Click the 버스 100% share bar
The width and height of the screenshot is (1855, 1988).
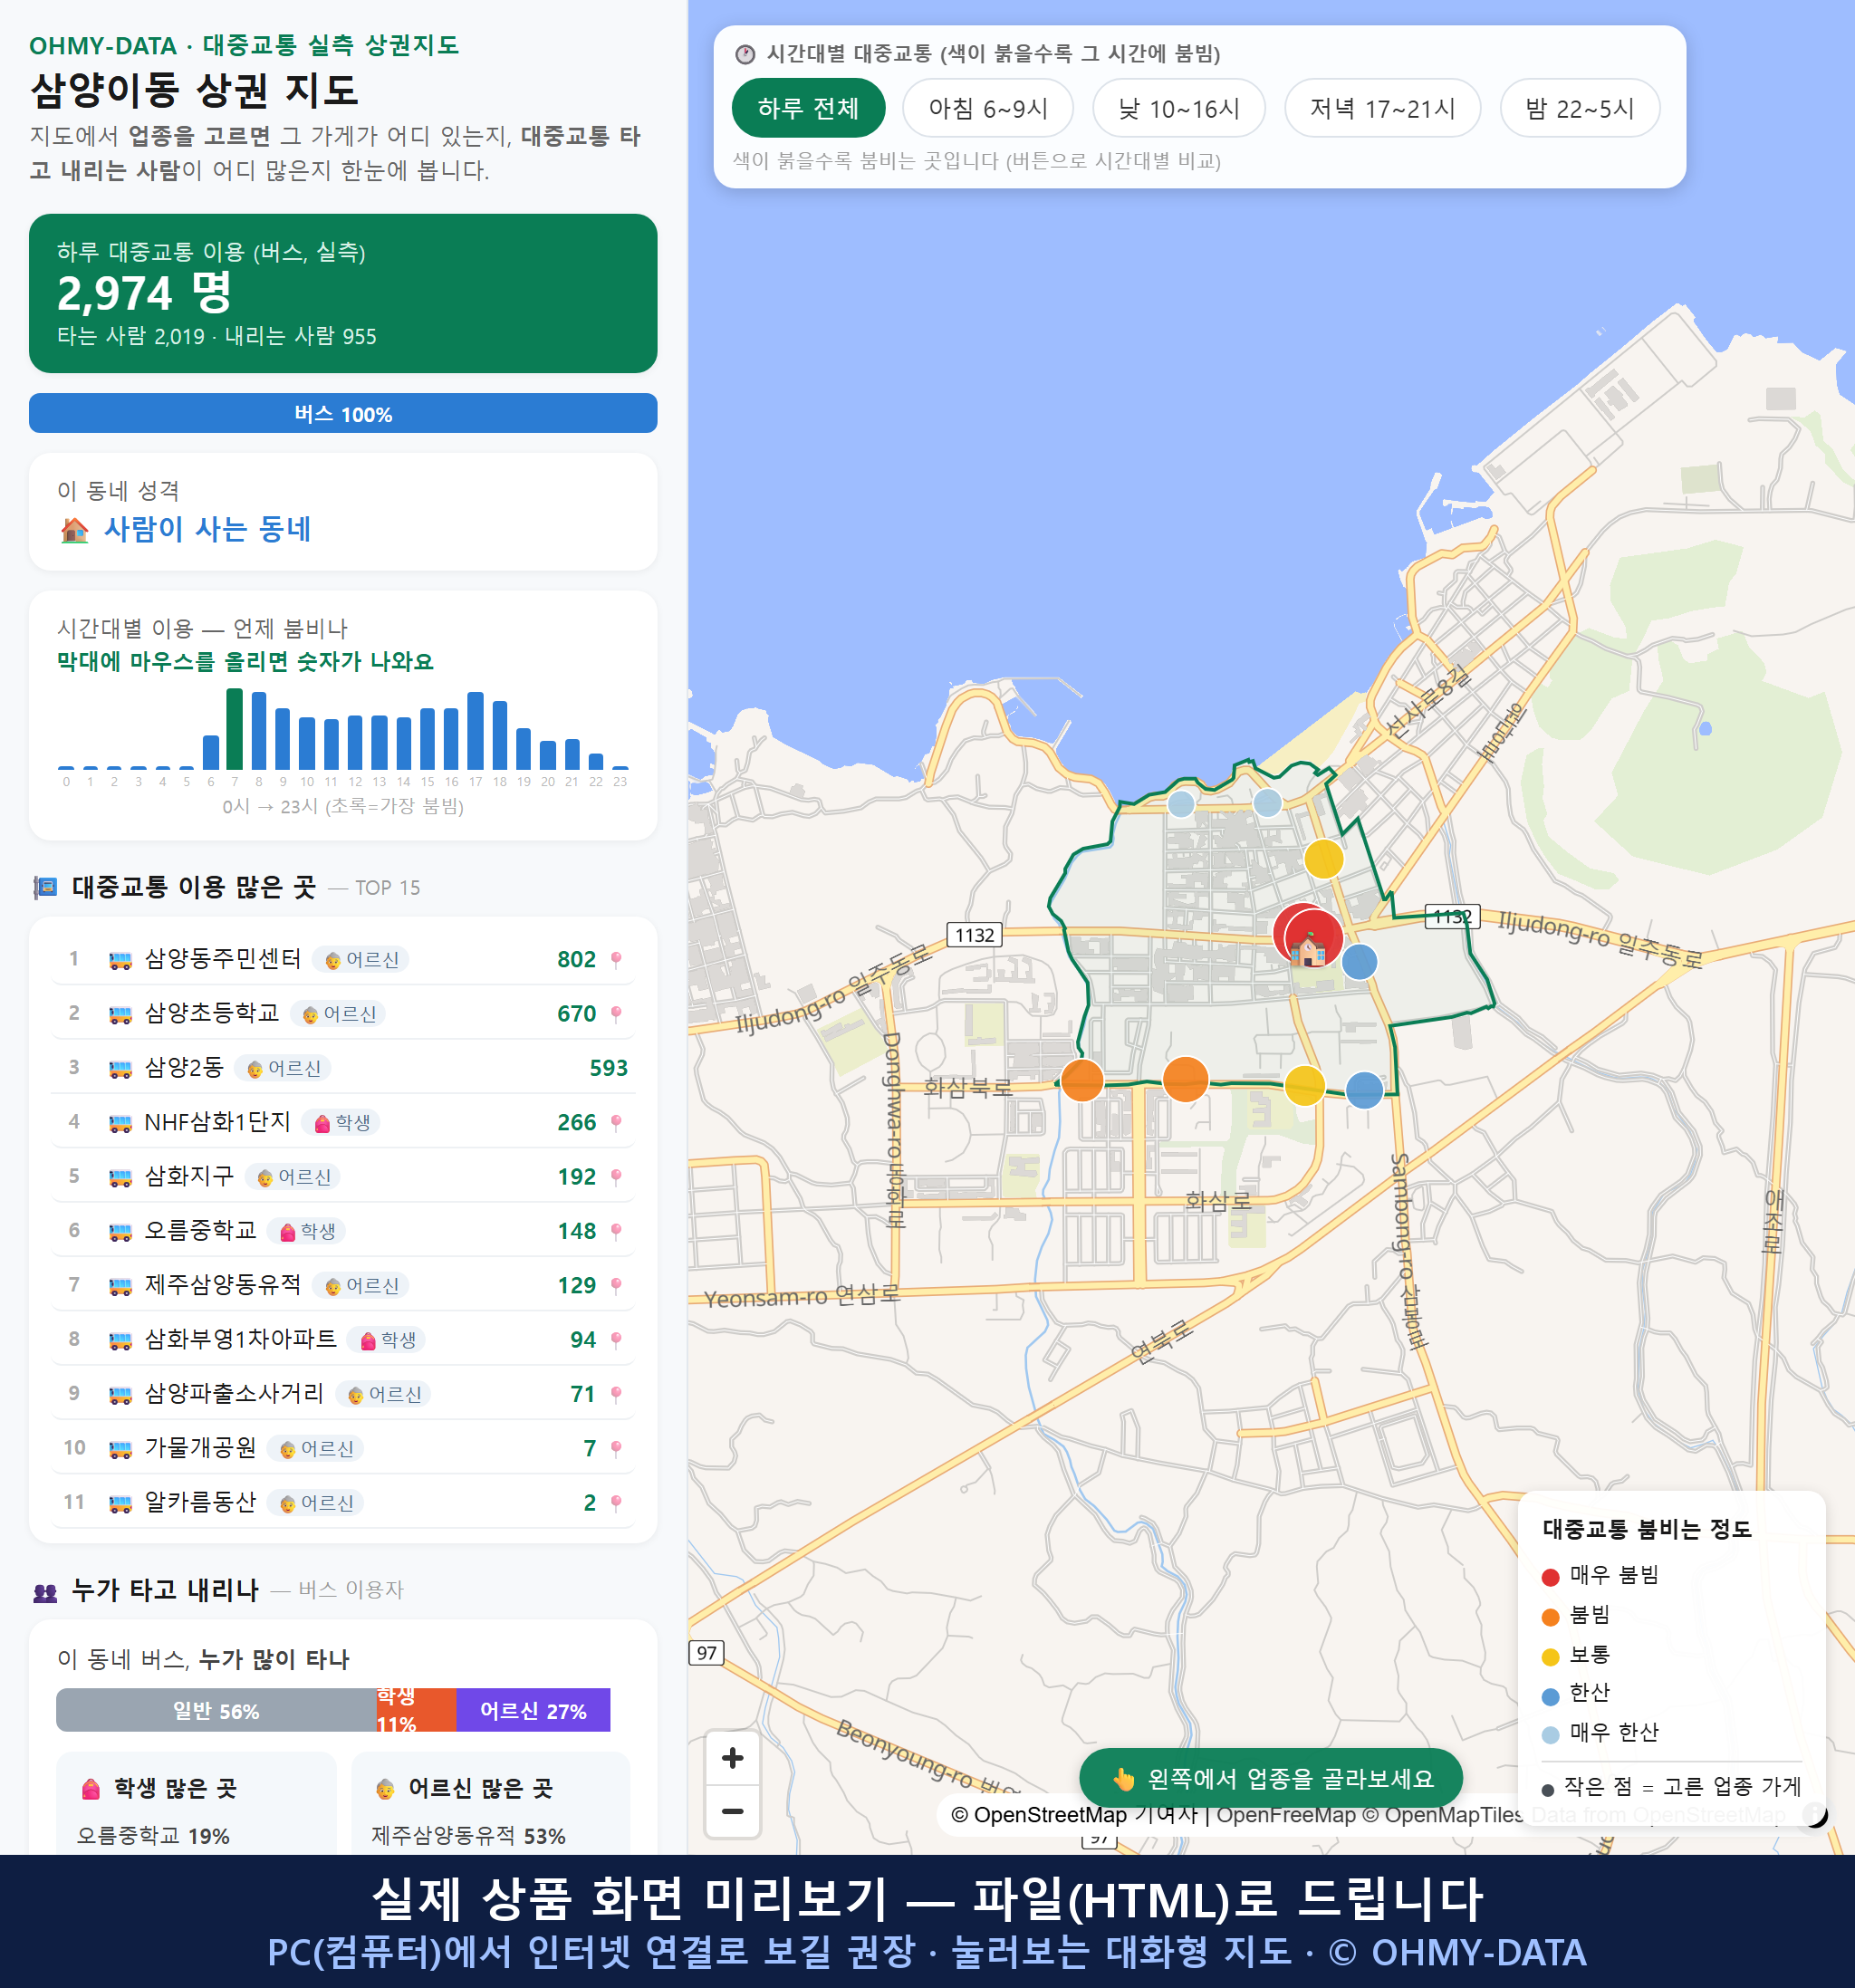point(343,414)
